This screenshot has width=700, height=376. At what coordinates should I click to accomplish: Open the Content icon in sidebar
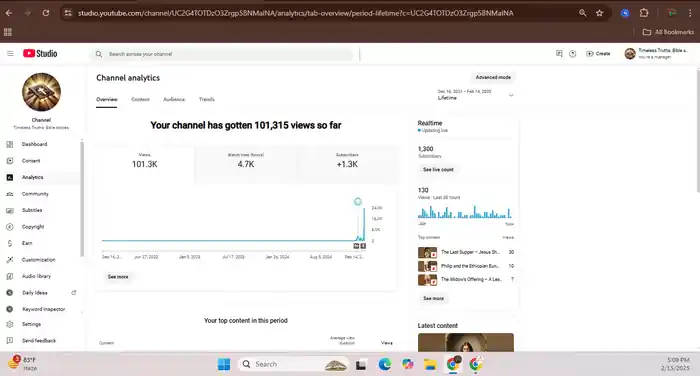coord(10,161)
